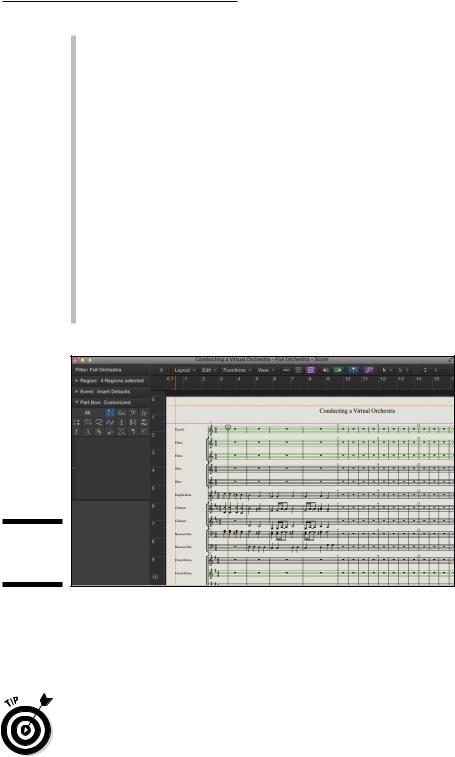This screenshot has height=757, width=455.
Task: Select the highlighted notes group in Part Box
Action: click(110, 413)
